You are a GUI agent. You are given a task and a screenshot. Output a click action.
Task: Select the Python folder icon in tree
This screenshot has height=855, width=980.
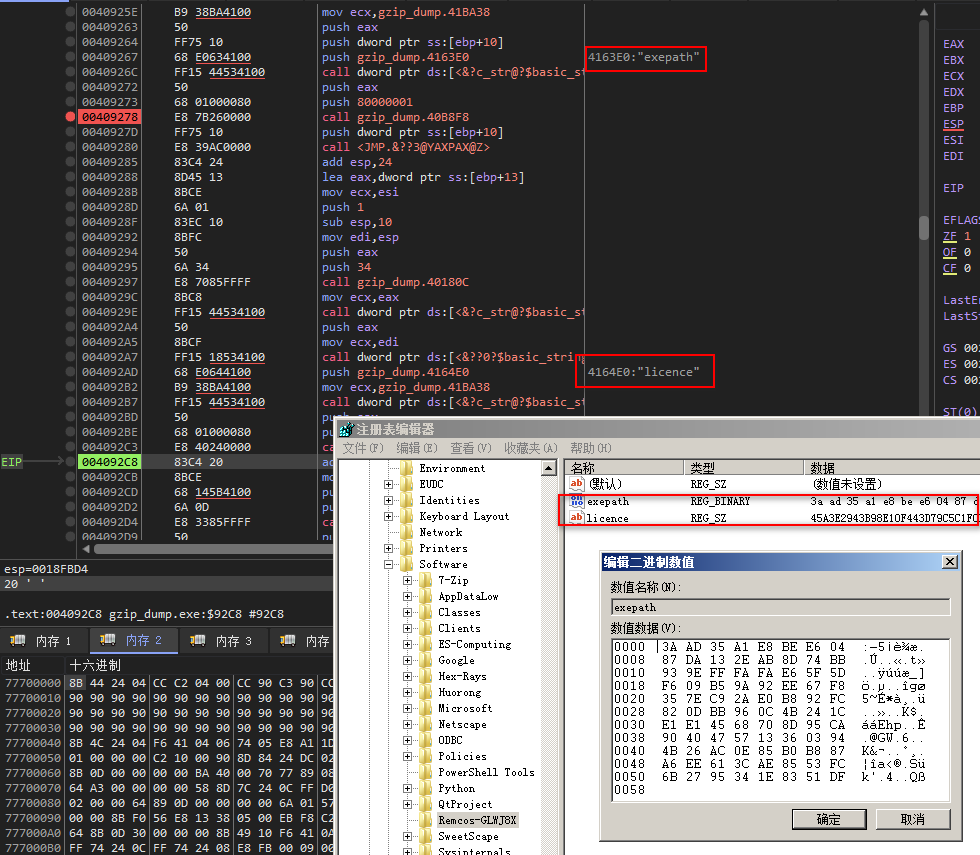point(426,789)
